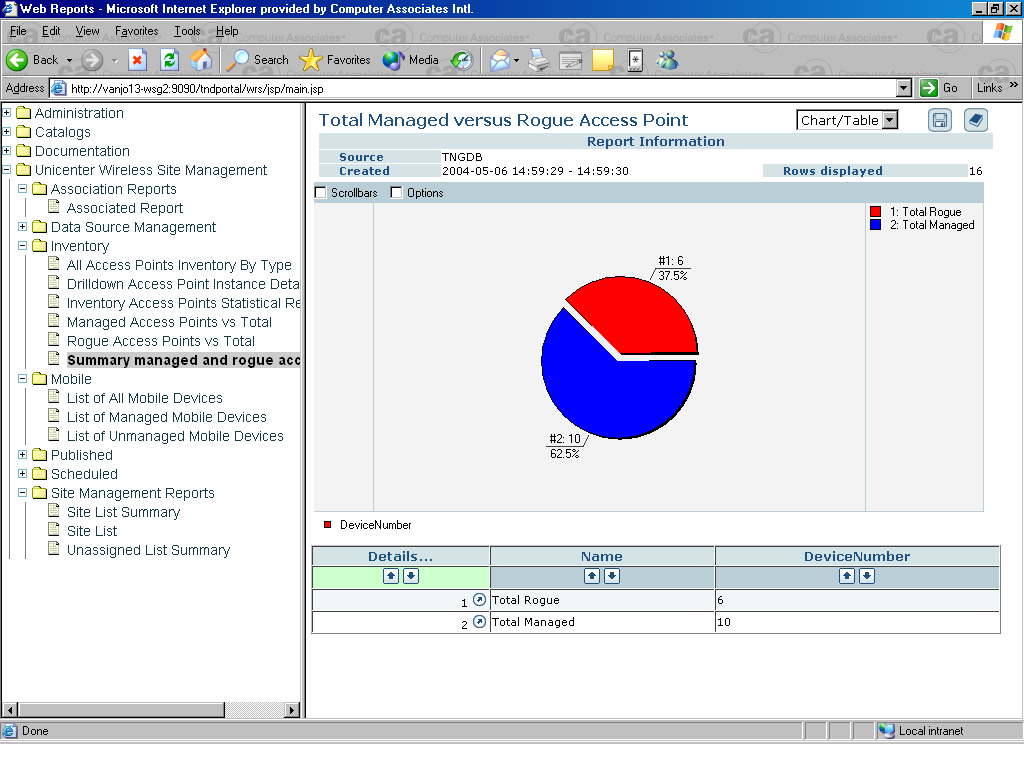
Task: Open the File menu
Action: (18, 31)
